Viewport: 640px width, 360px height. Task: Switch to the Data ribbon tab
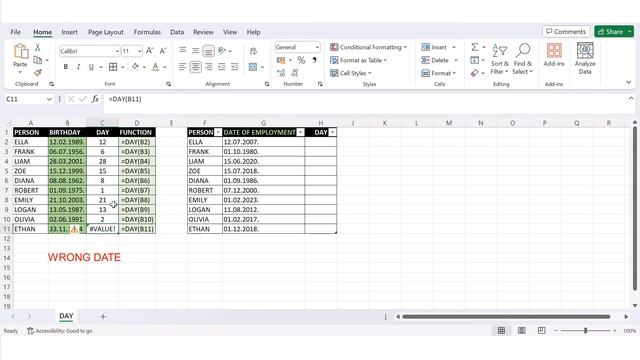[177, 32]
